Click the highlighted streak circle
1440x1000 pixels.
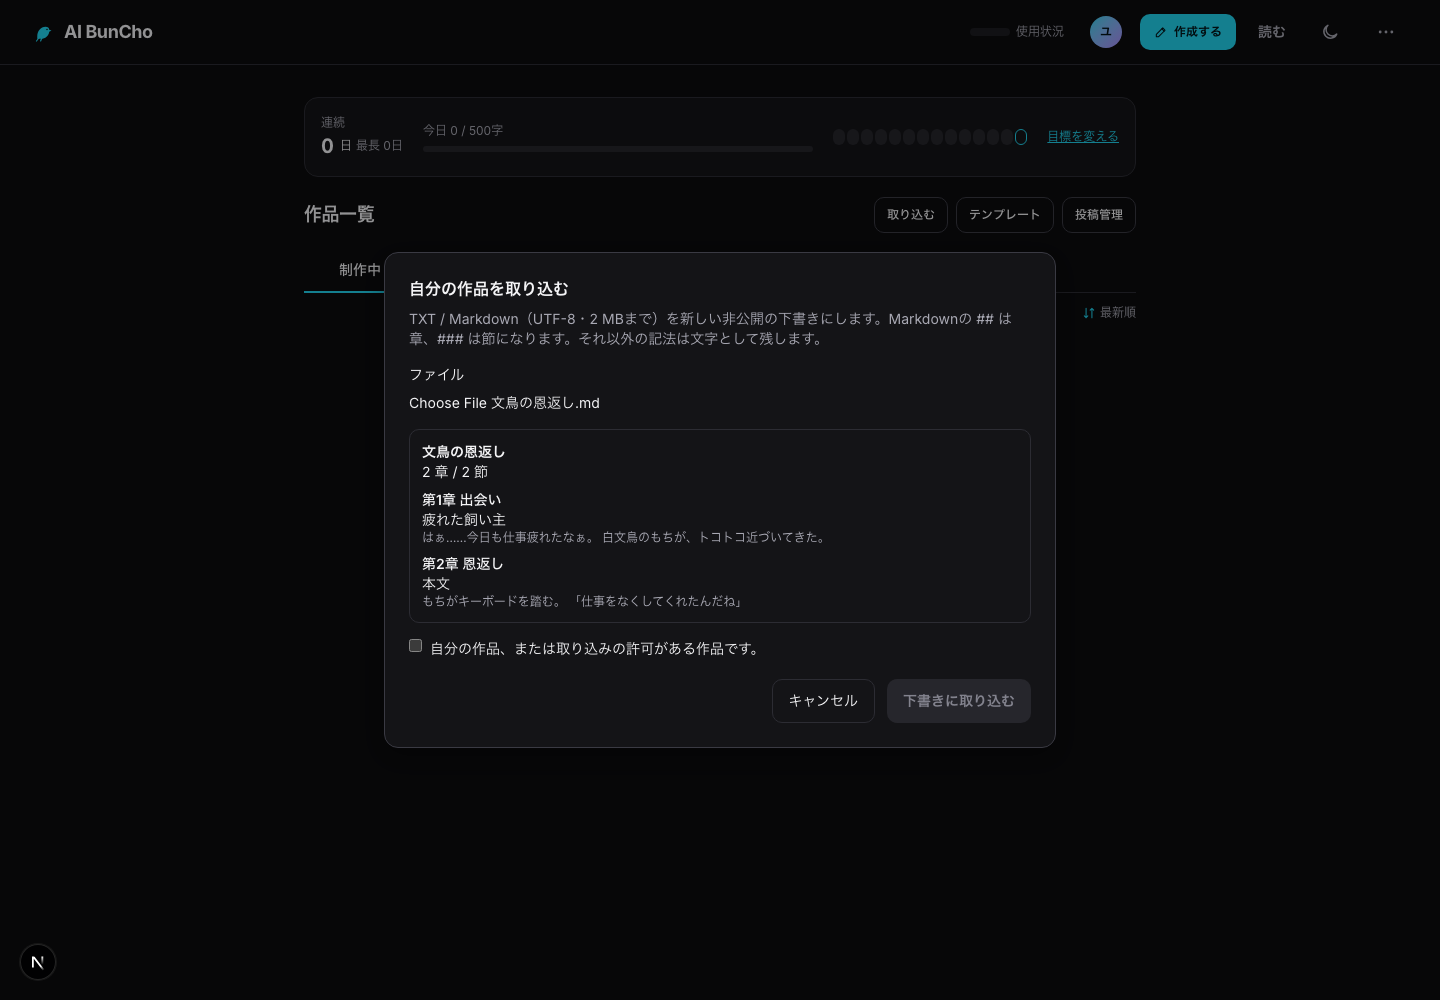tap(1021, 137)
